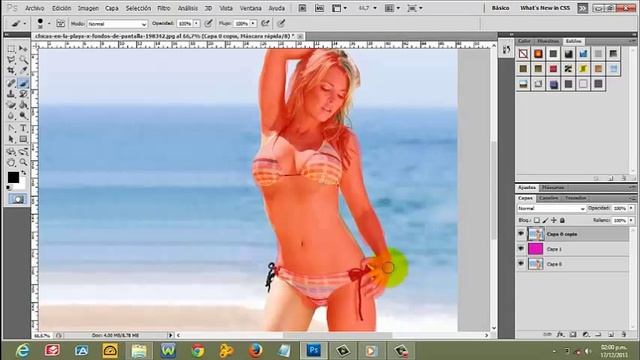Select the Paint Bucket tool

pos(23,105)
